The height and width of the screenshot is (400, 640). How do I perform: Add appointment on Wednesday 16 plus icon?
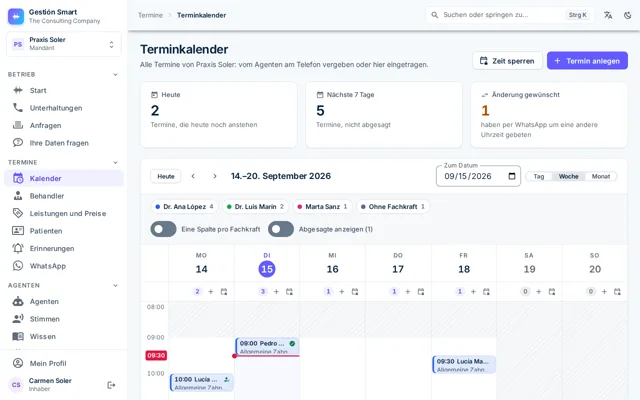pos(342,291)
